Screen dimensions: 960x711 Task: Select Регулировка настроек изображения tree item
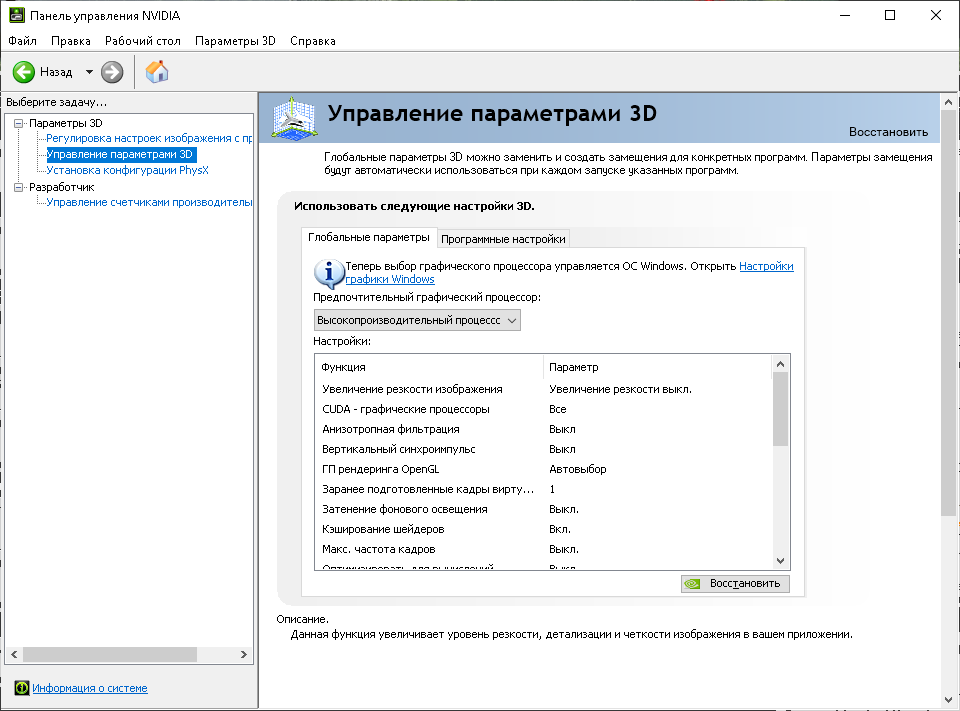click(149, 138)
